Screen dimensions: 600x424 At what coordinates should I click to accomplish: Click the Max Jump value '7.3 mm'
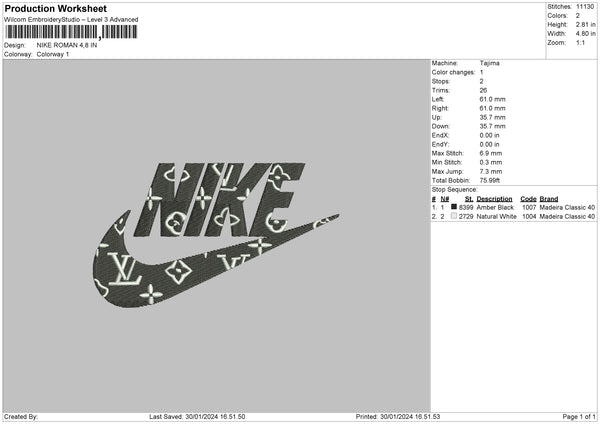pos(491,171)
